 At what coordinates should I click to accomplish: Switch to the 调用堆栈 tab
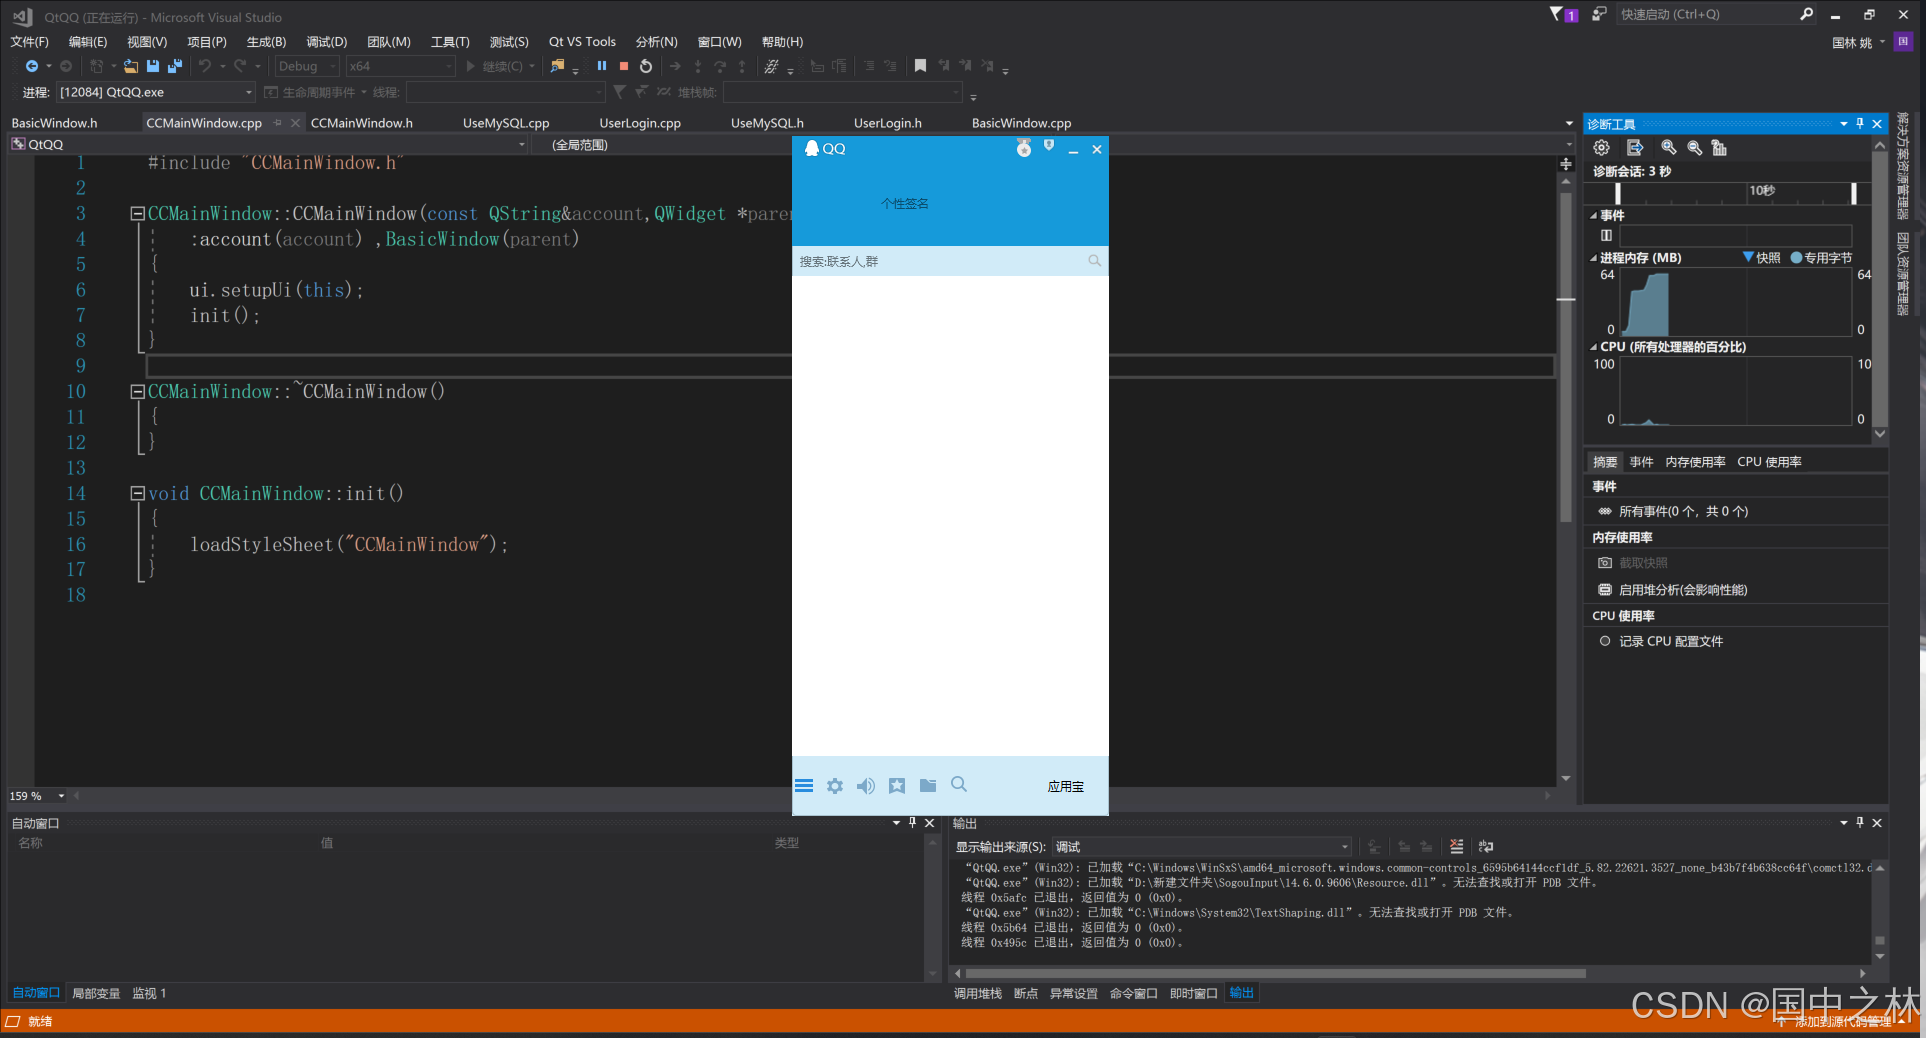click(x=977, y=993)
